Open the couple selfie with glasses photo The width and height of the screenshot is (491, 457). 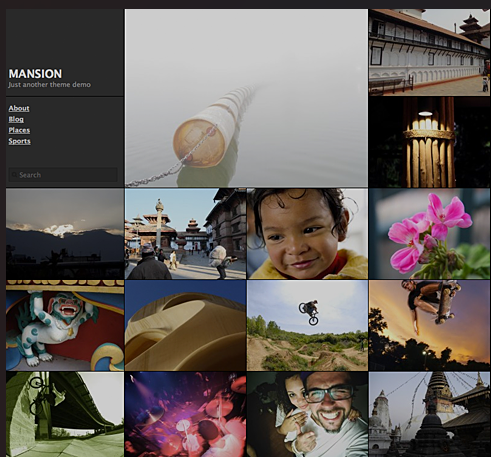pos(307,414)
